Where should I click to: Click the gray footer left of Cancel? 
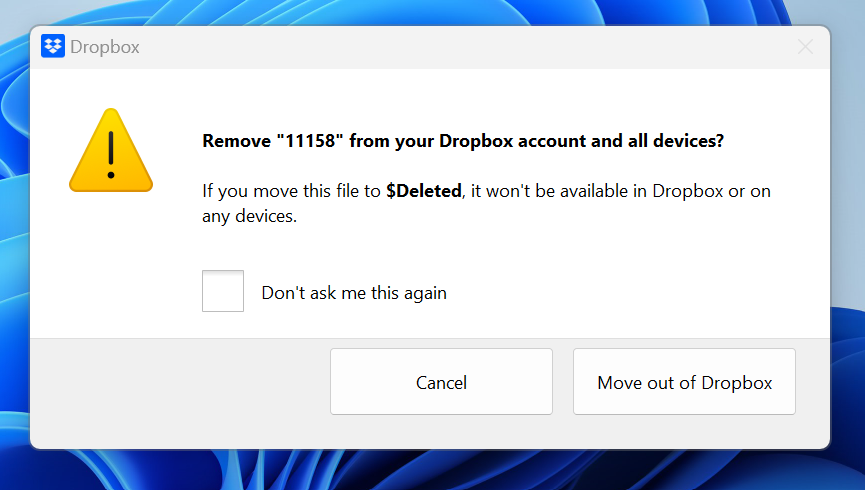[x=180, y=382]
